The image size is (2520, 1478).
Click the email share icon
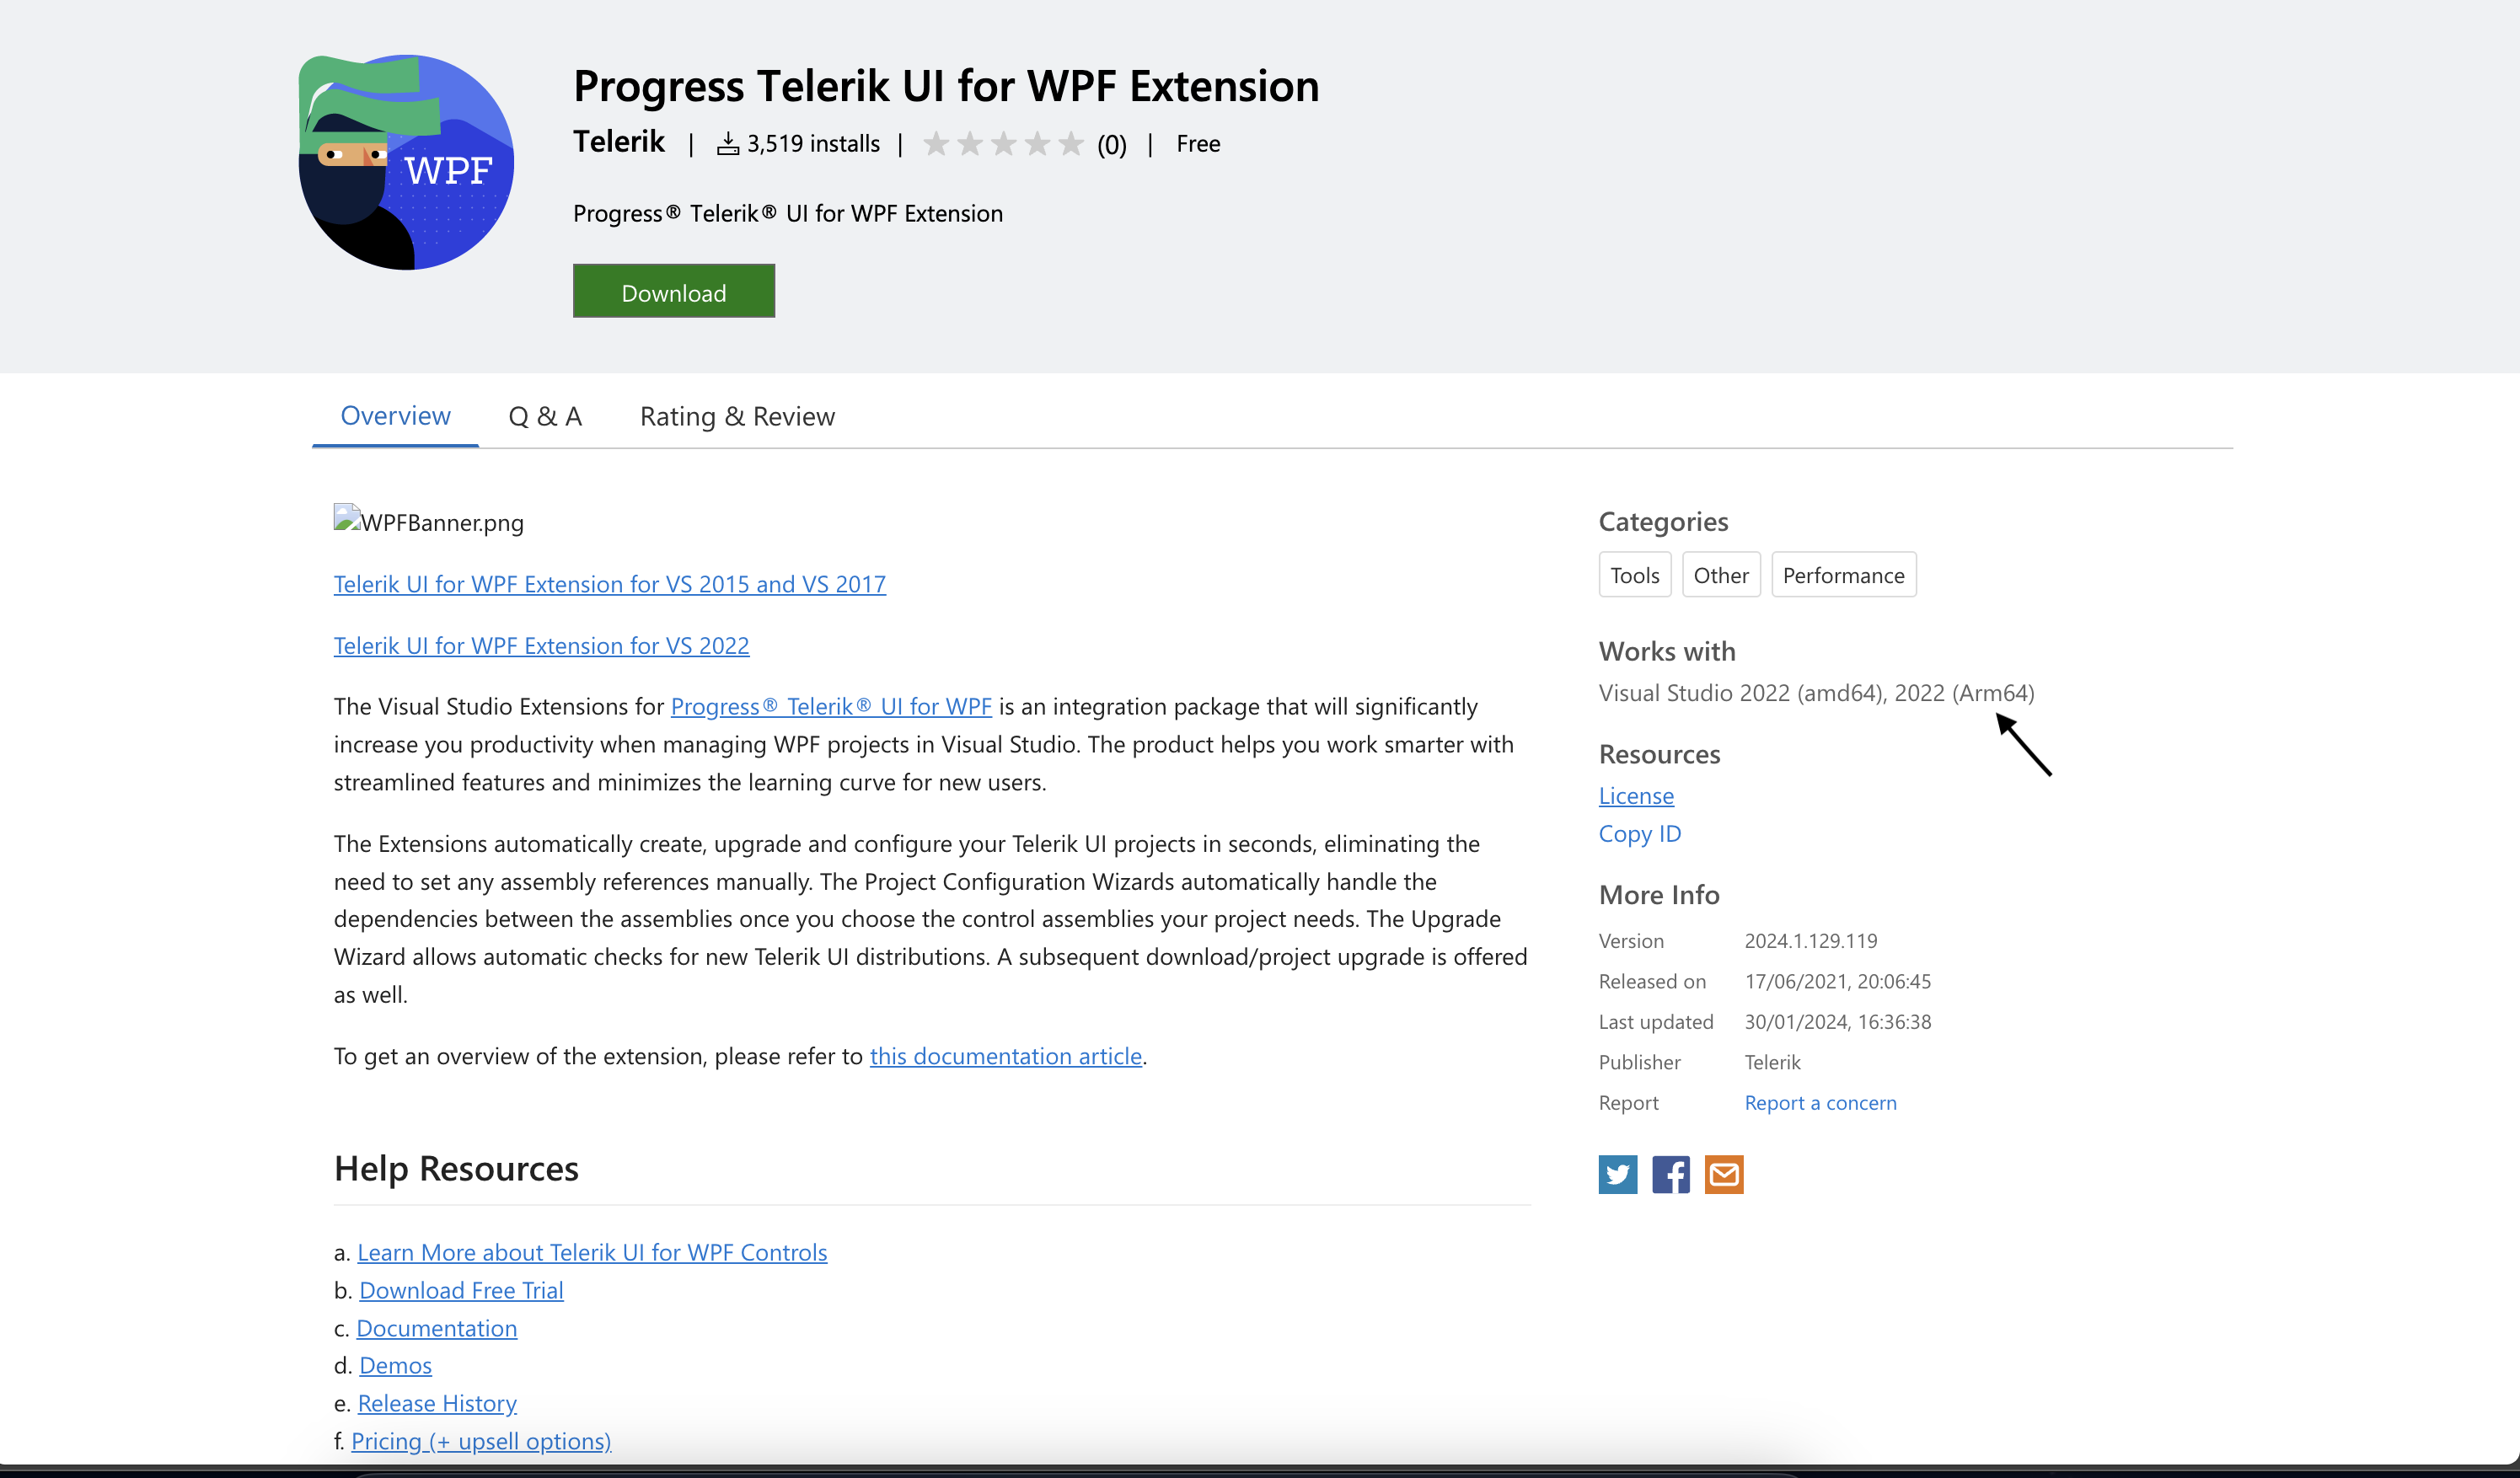(x=1723, y=1174)
